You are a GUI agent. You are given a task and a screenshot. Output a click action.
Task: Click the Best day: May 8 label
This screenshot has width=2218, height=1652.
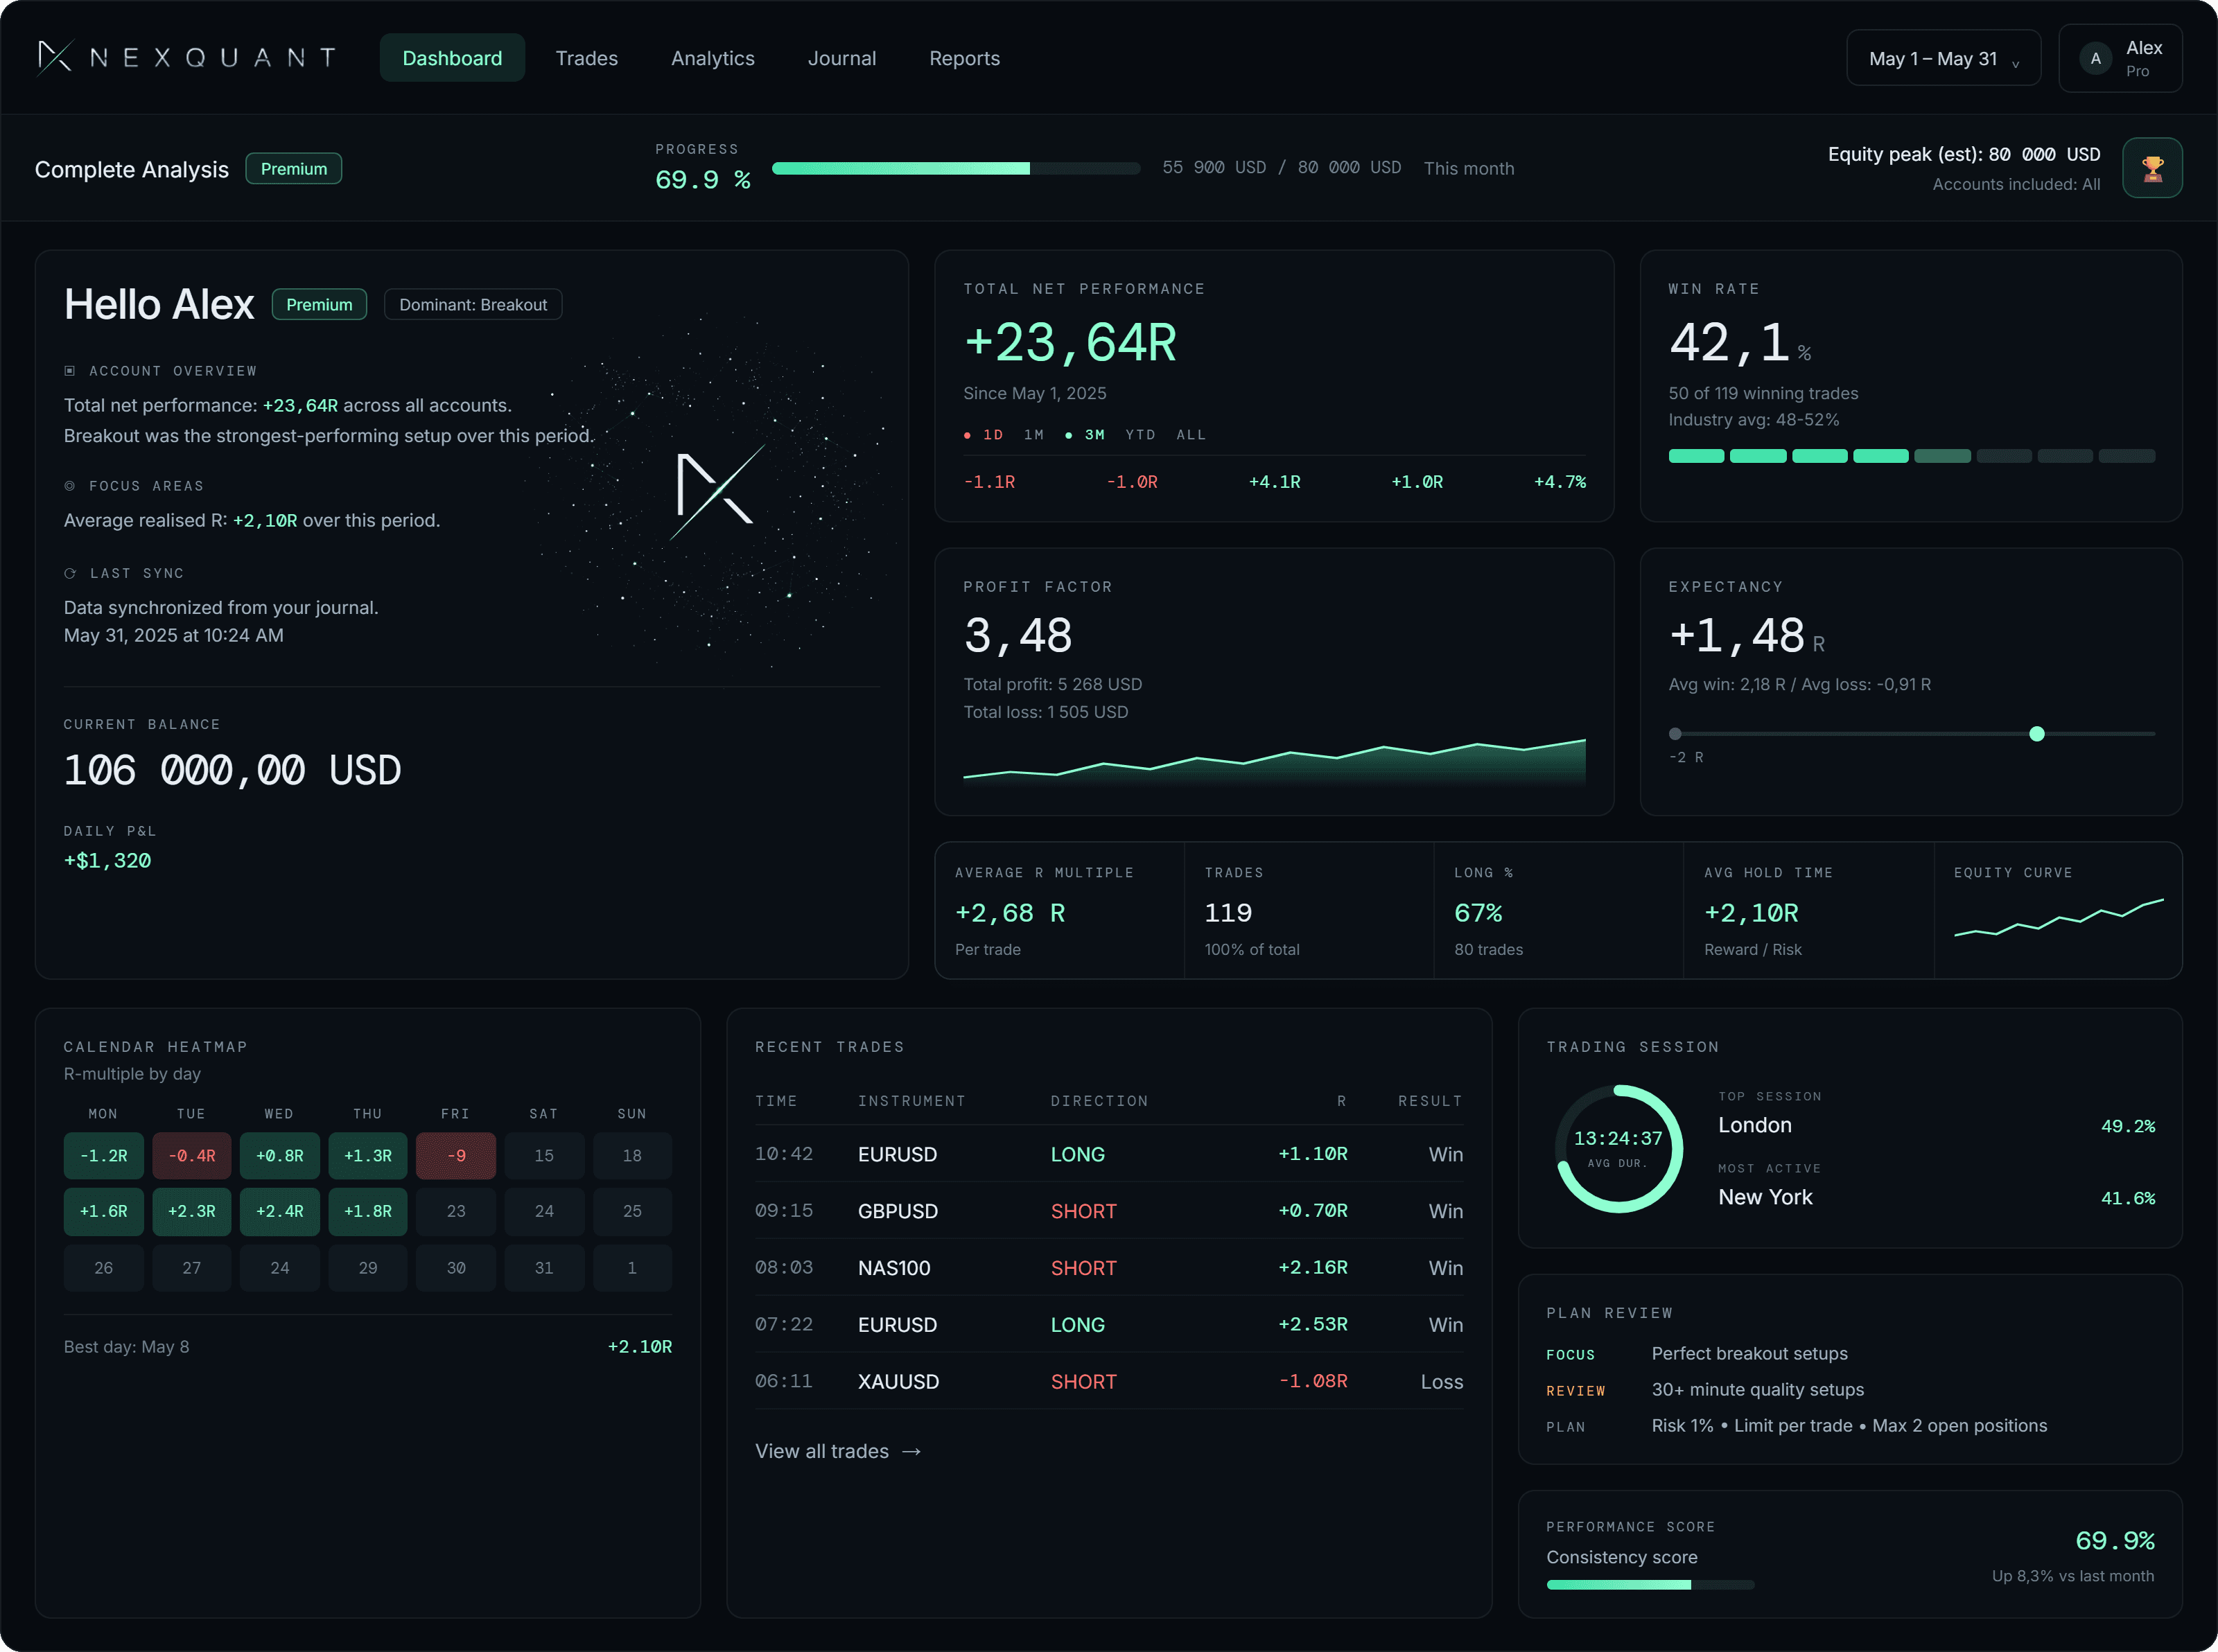pos(126,1347)
